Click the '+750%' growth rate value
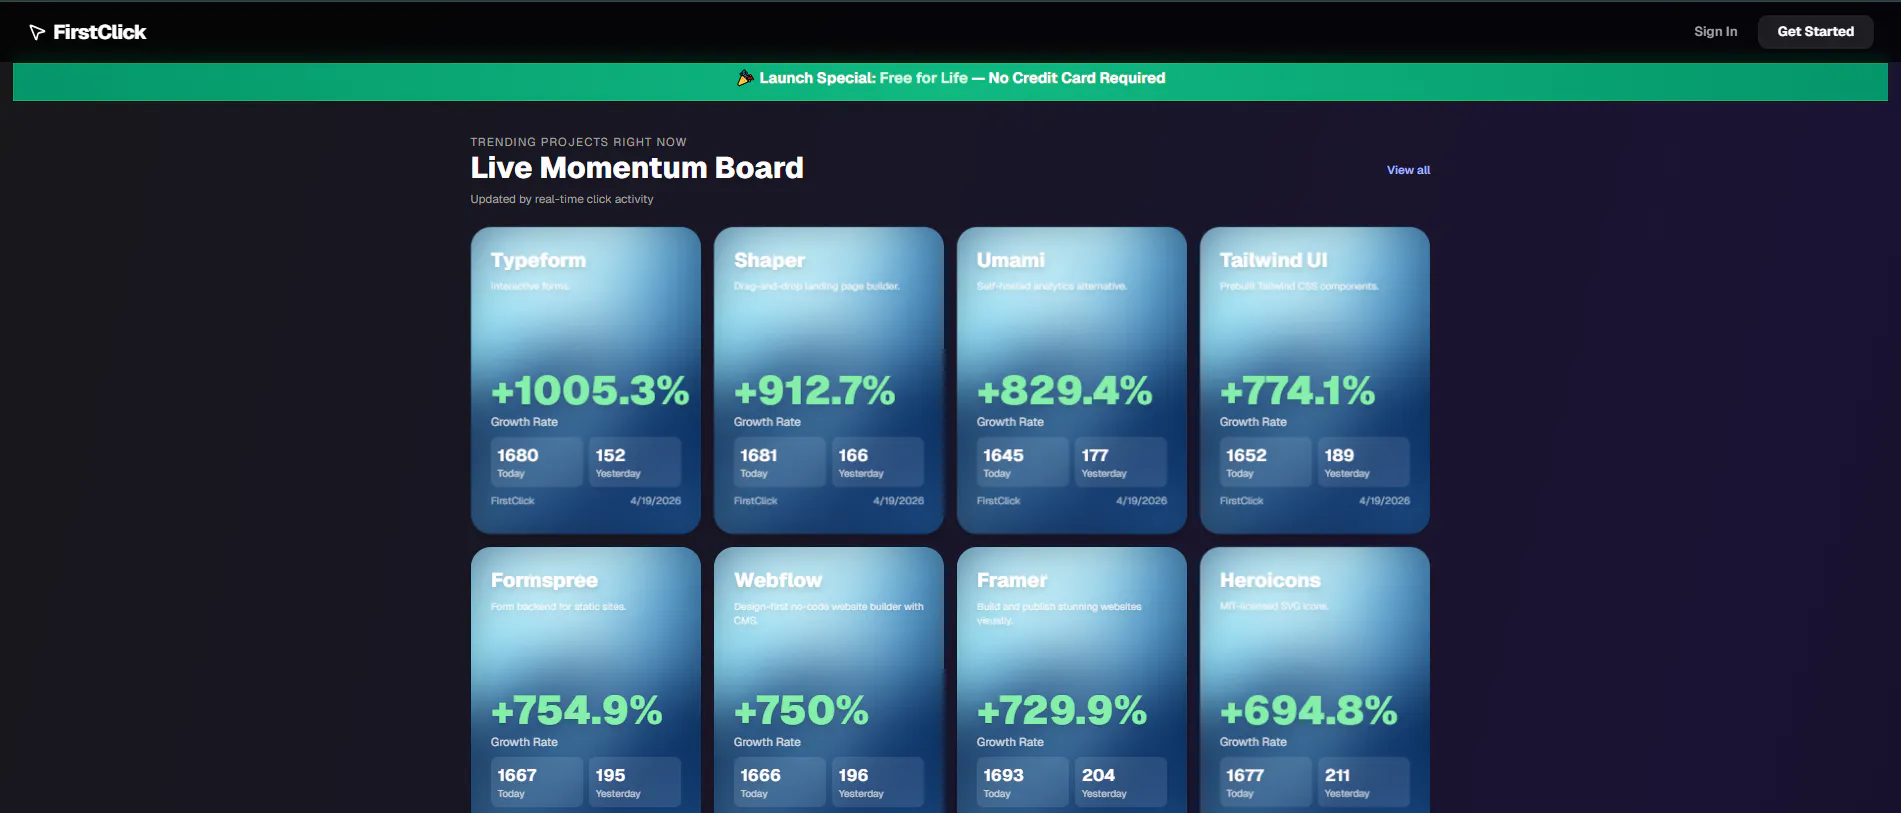 pyautogui.click(x=801, y=710)
